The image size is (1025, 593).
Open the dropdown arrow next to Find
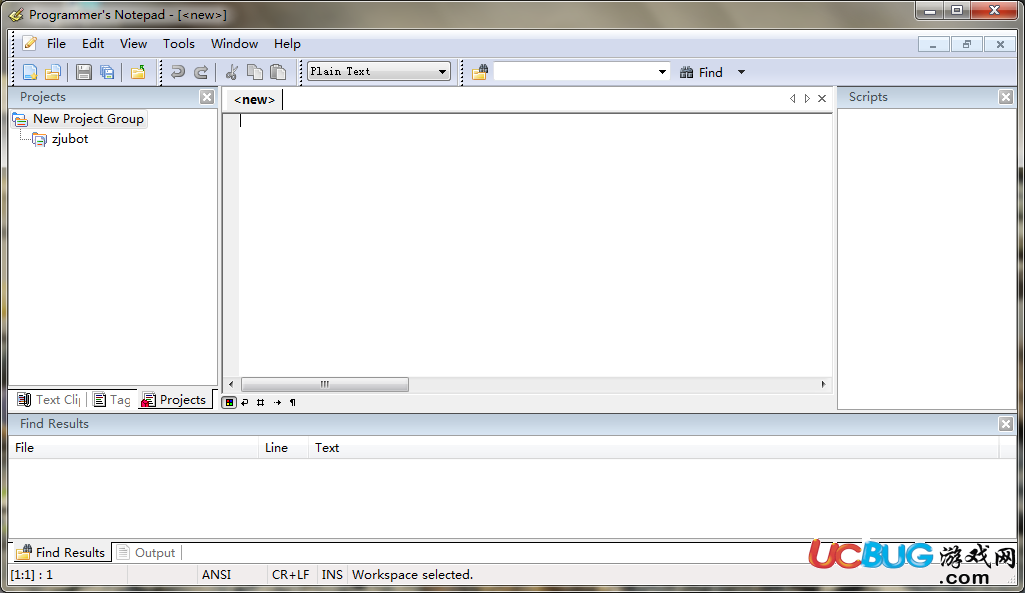(x=741, y=72)
